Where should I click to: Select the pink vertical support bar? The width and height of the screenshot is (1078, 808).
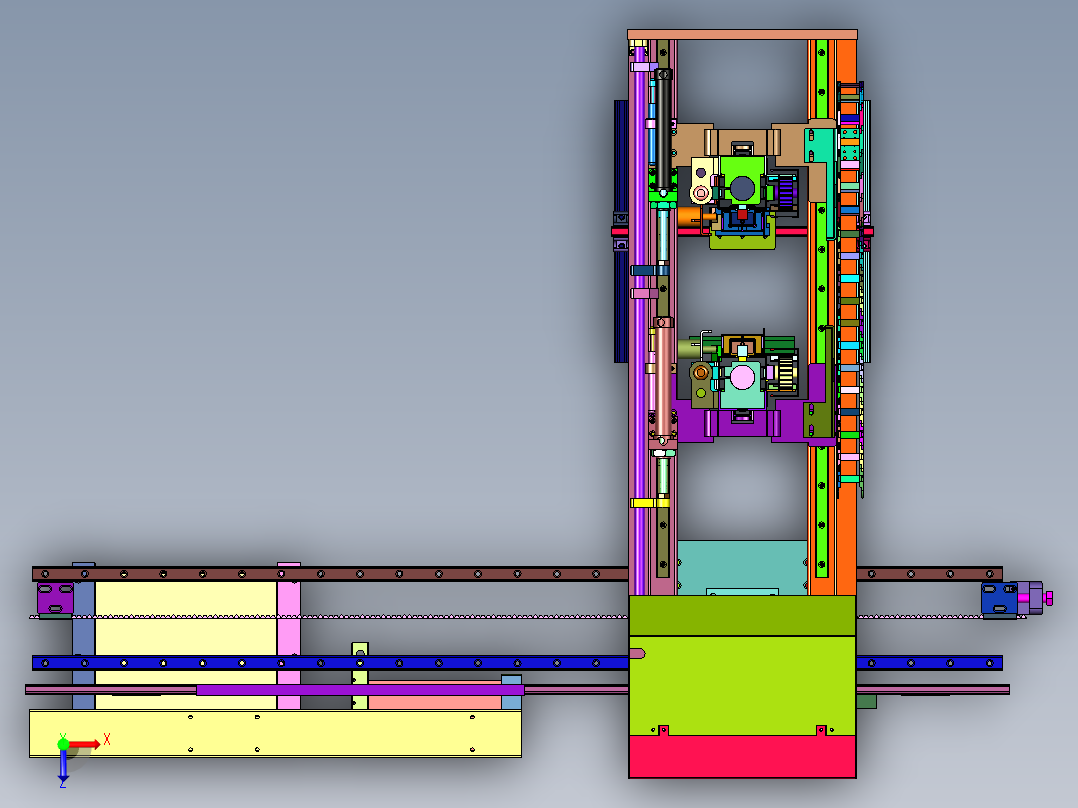[x=289, y=636]
